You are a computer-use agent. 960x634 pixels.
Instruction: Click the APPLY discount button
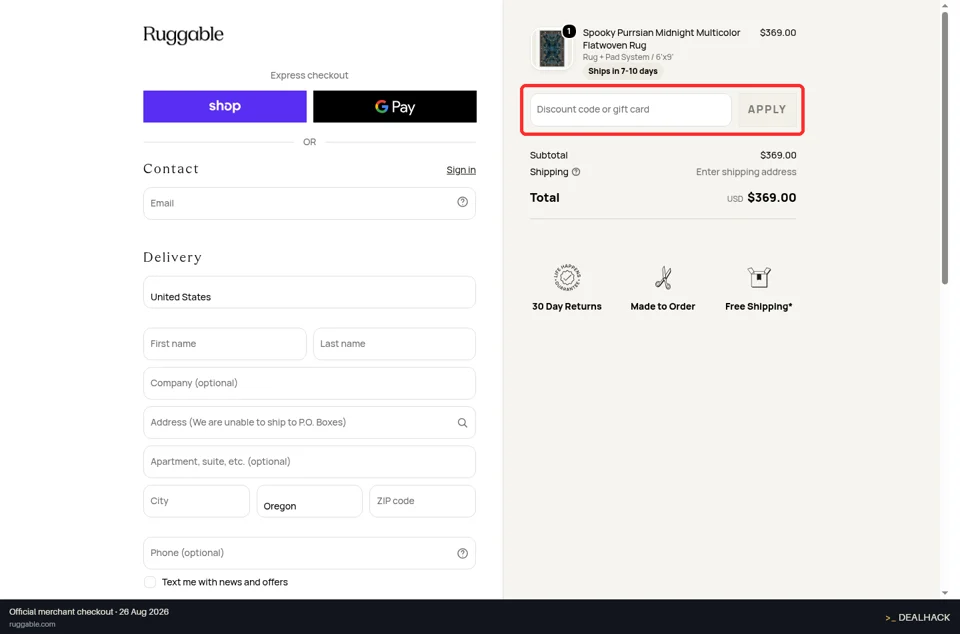coord(767,110)
